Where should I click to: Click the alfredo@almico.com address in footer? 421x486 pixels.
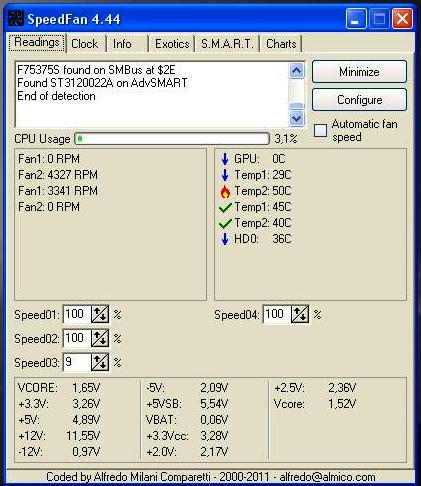(x=328, y=477)
